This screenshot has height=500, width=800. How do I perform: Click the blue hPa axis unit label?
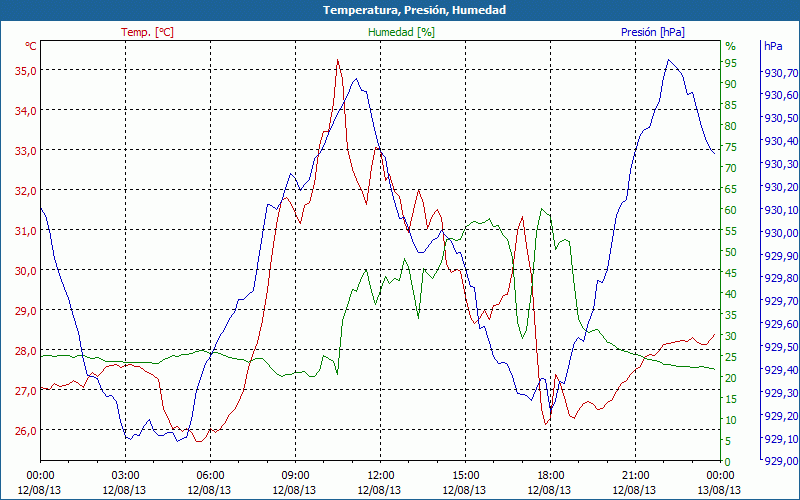(773, 46)
